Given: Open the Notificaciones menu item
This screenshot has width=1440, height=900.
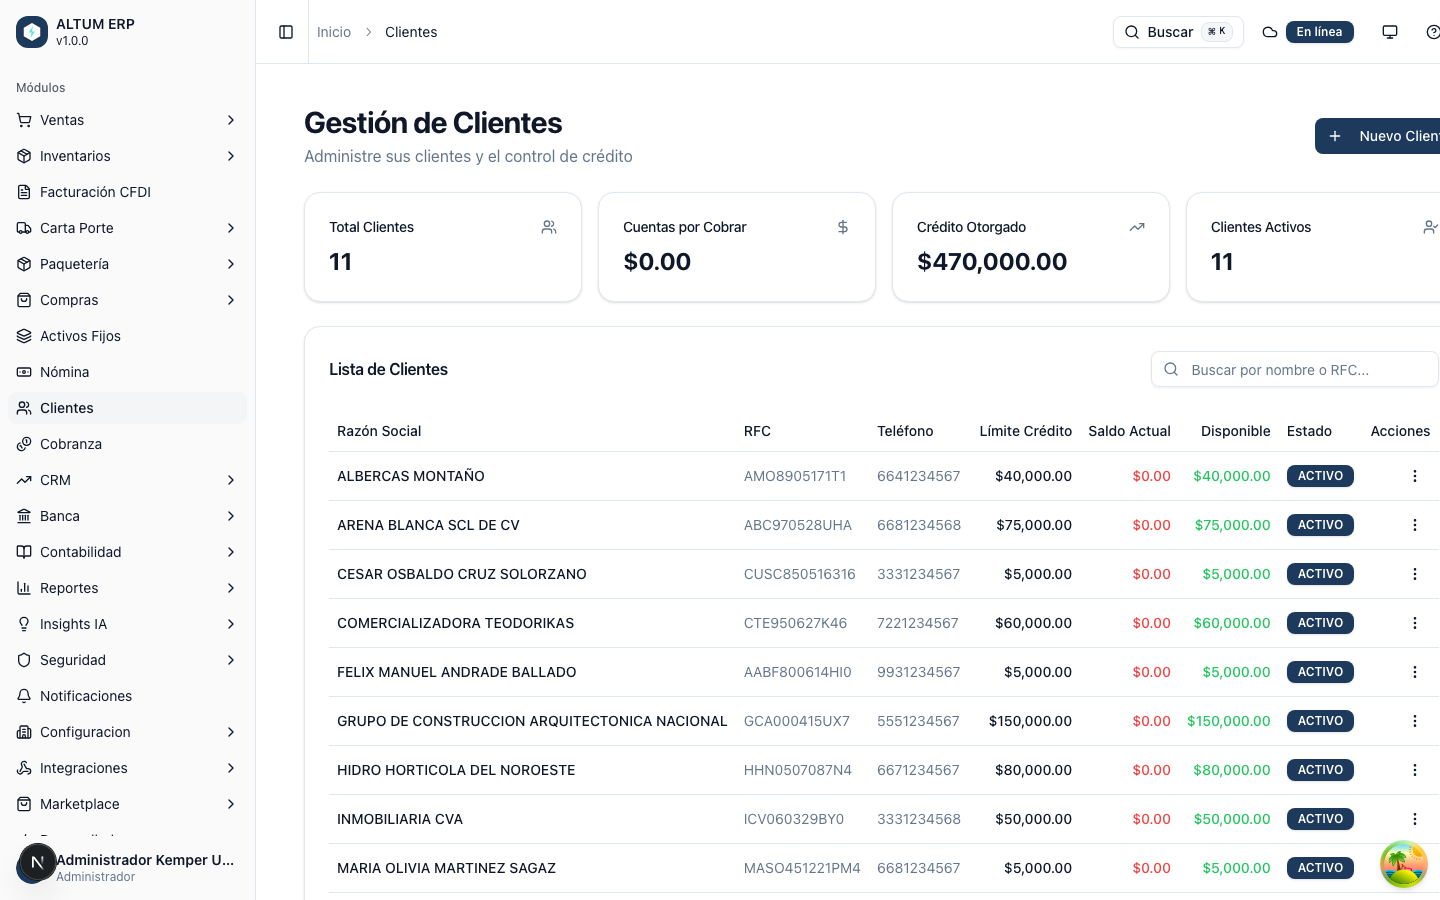Looking at the screenshot, I should (127, 696).
